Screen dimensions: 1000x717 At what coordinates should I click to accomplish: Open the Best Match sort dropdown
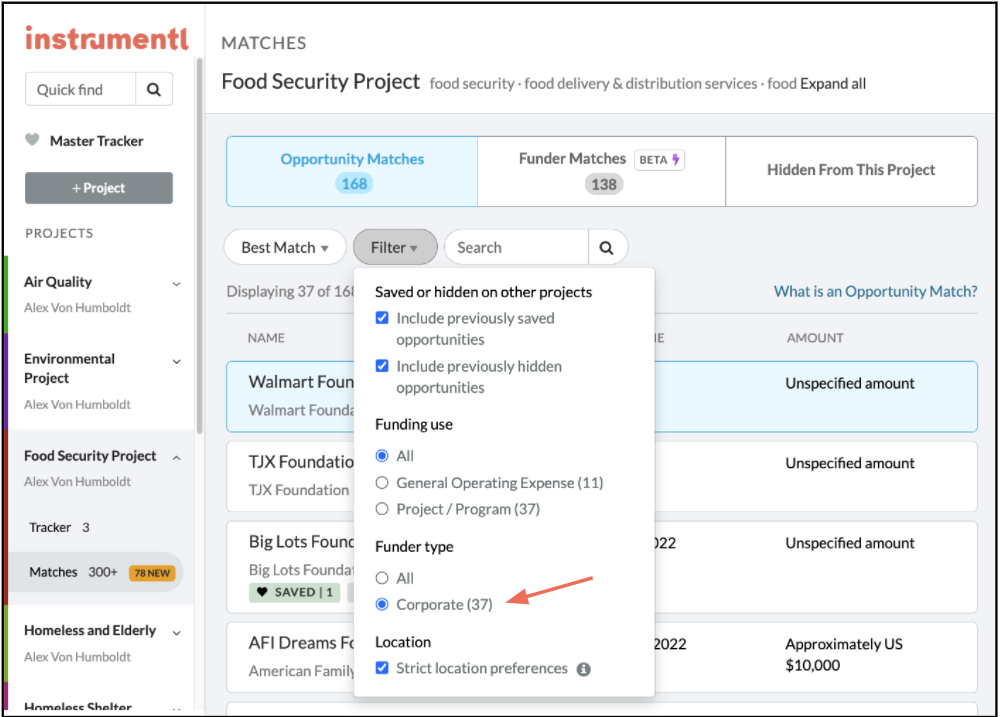[x=285, y=247]
